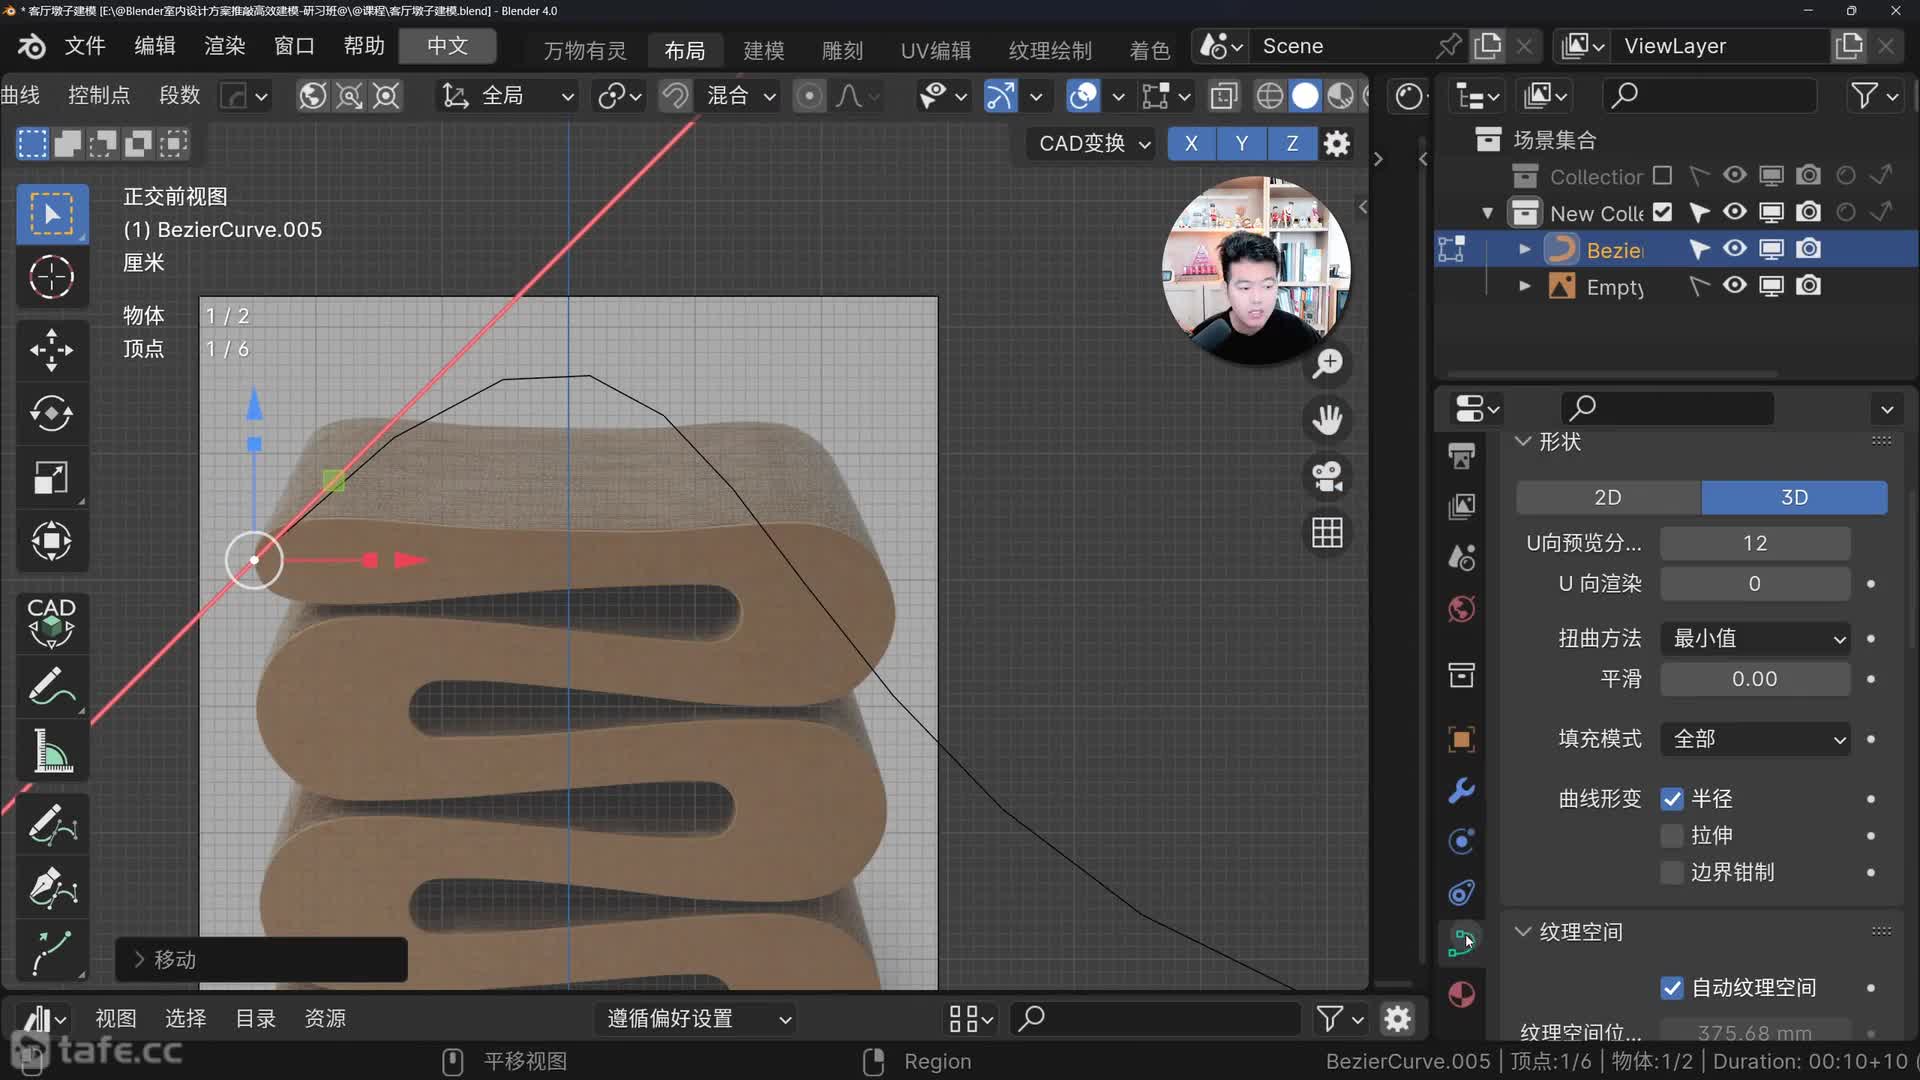Toggle camera view in viewport
Image resolution: width=1920 pixels, height=1080 pixels.
point(1327,476)
